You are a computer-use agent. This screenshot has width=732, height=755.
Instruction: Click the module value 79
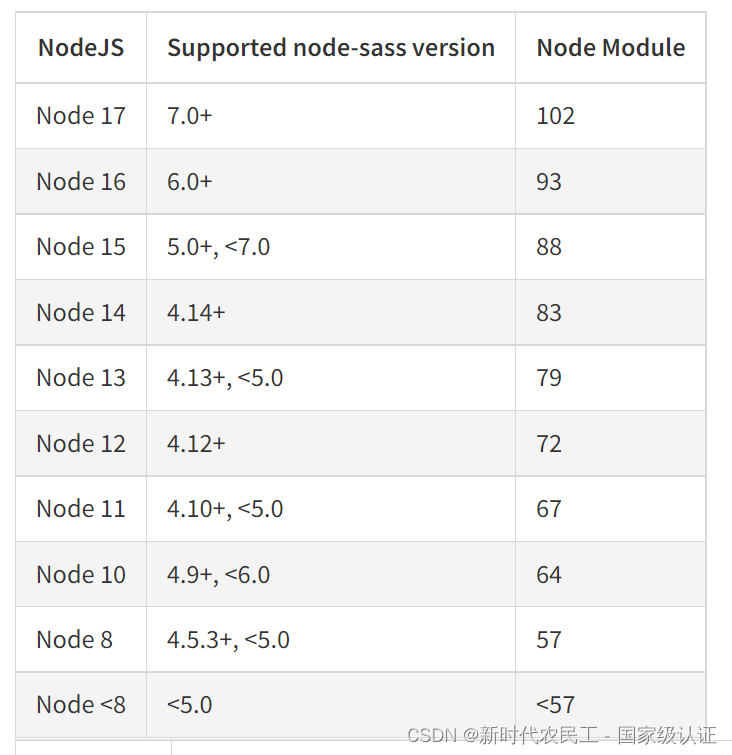[x=549, y=378]
